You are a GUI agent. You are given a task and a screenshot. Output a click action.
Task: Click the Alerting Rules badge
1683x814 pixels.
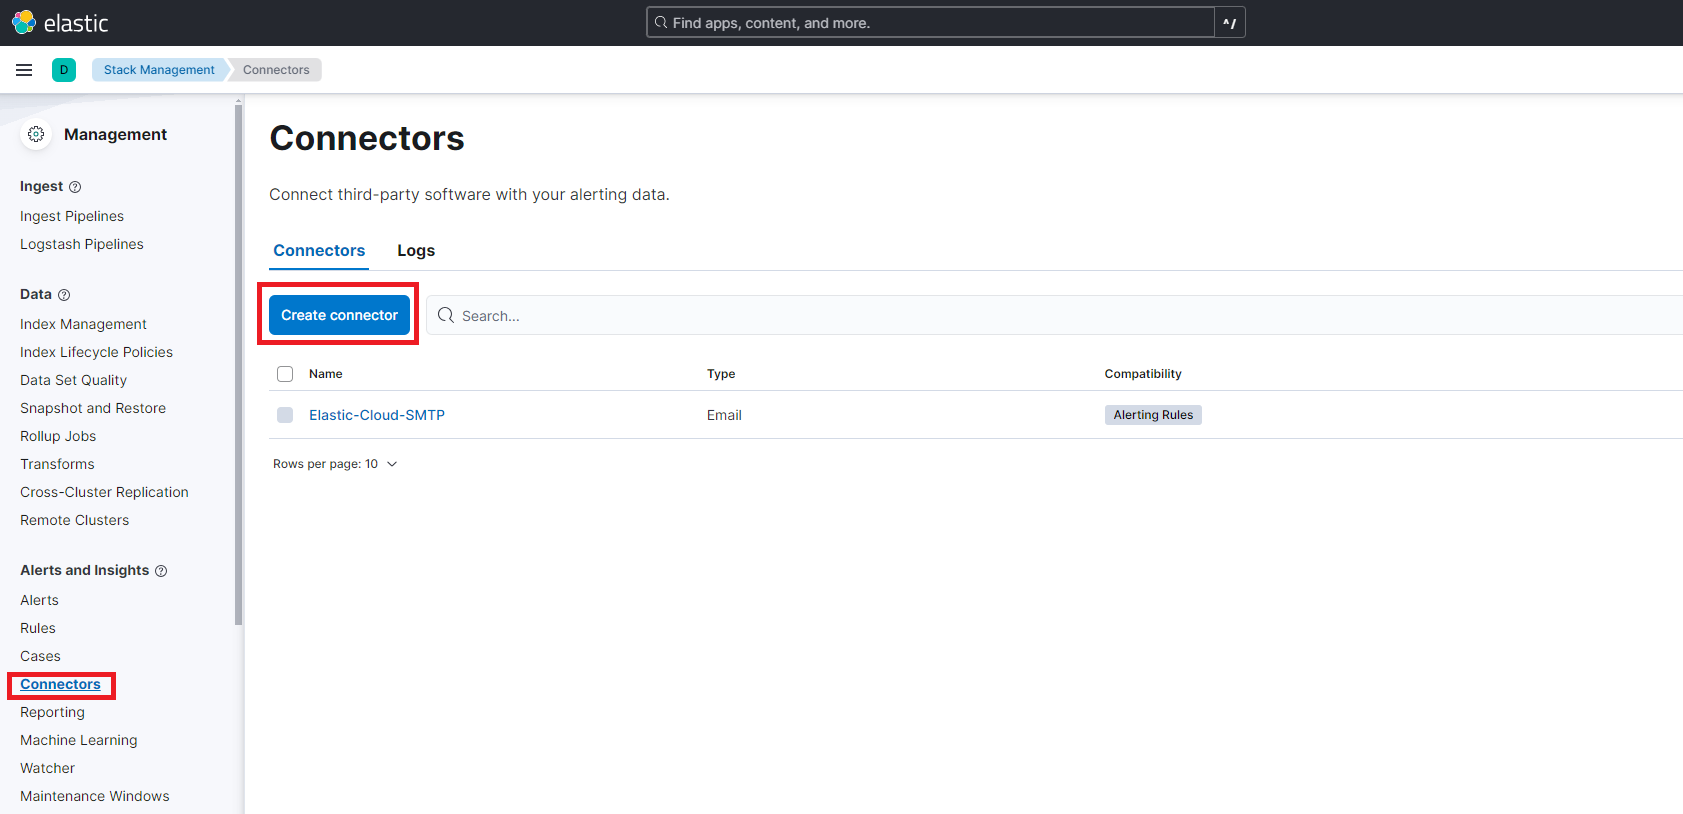coord(1153,415)
